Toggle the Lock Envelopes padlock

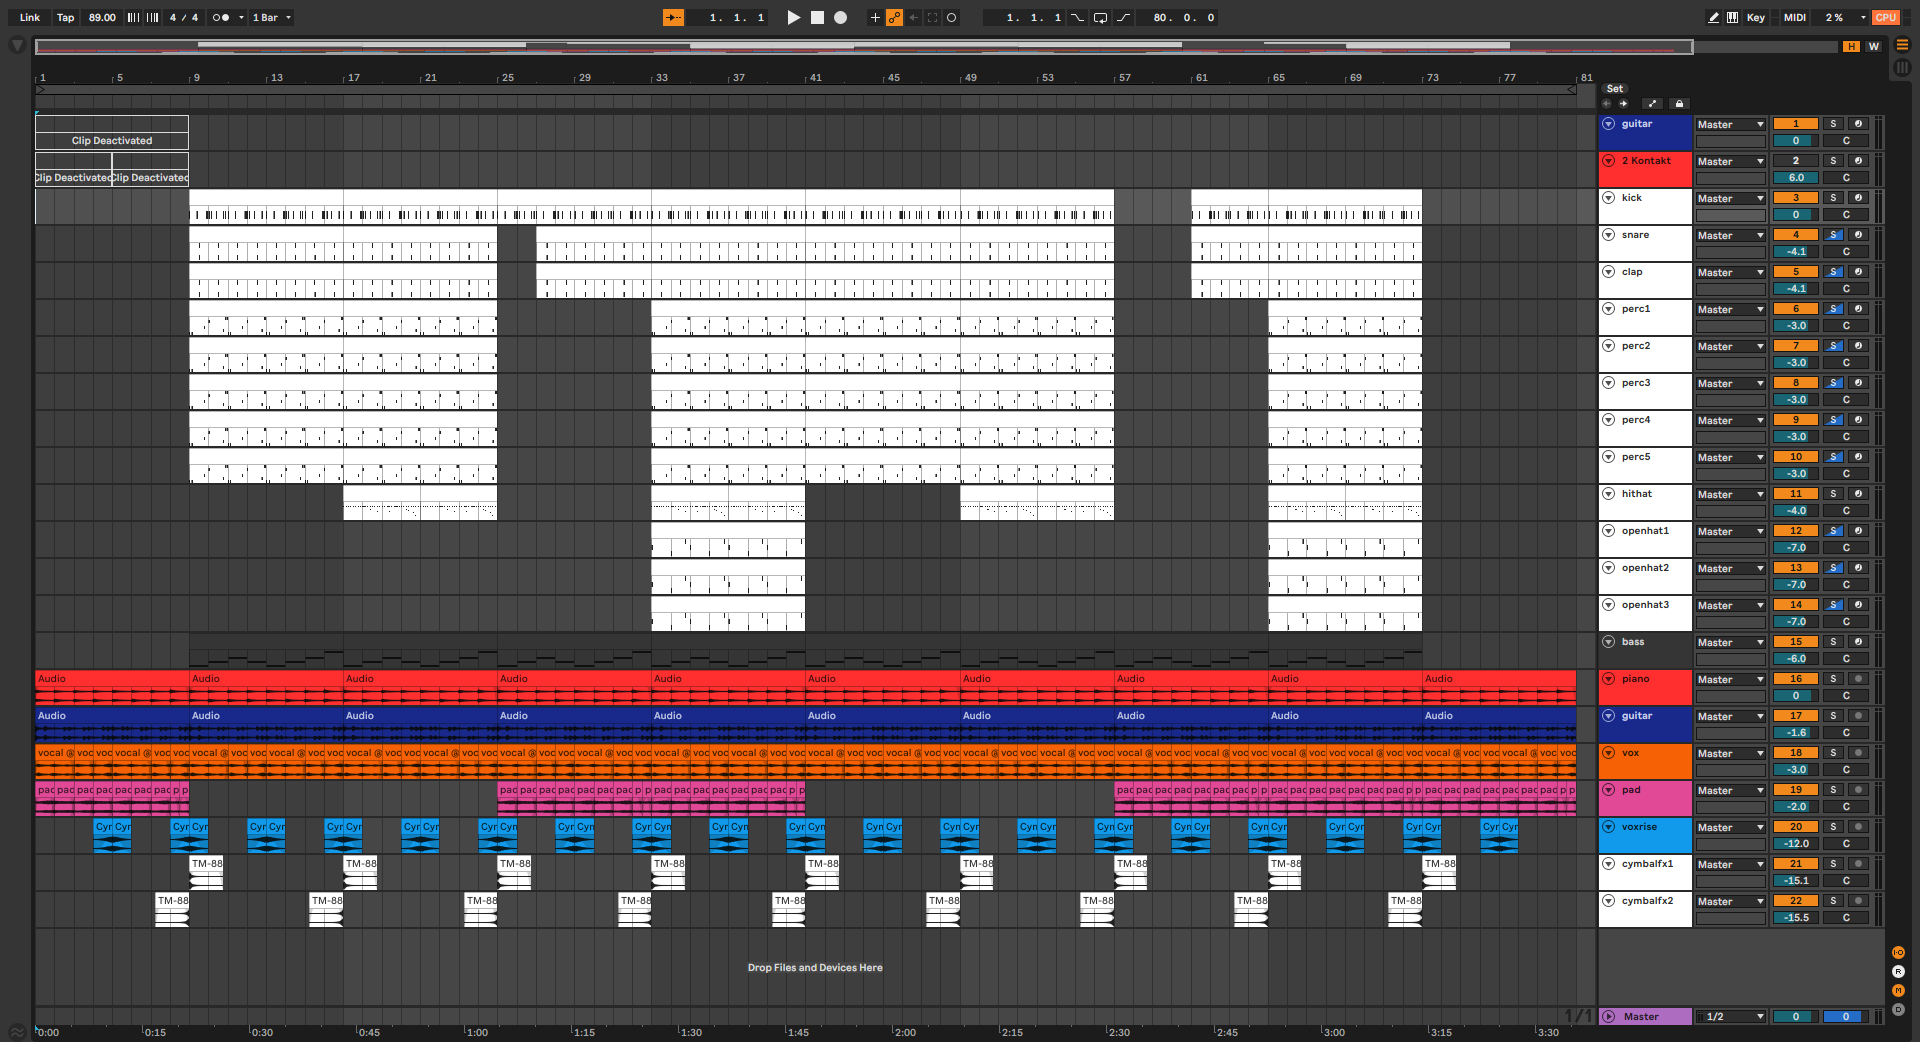(1679, 103)
